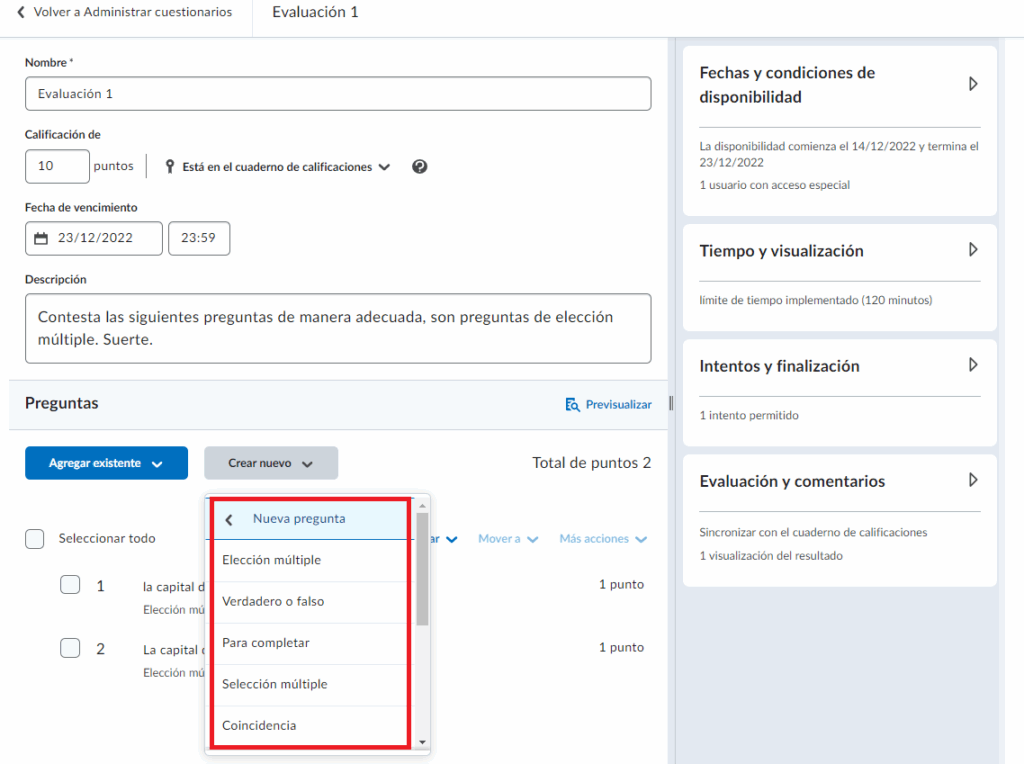
Task: Expand Evaluación y comentarios panel arrow
Action: [973, 480]
